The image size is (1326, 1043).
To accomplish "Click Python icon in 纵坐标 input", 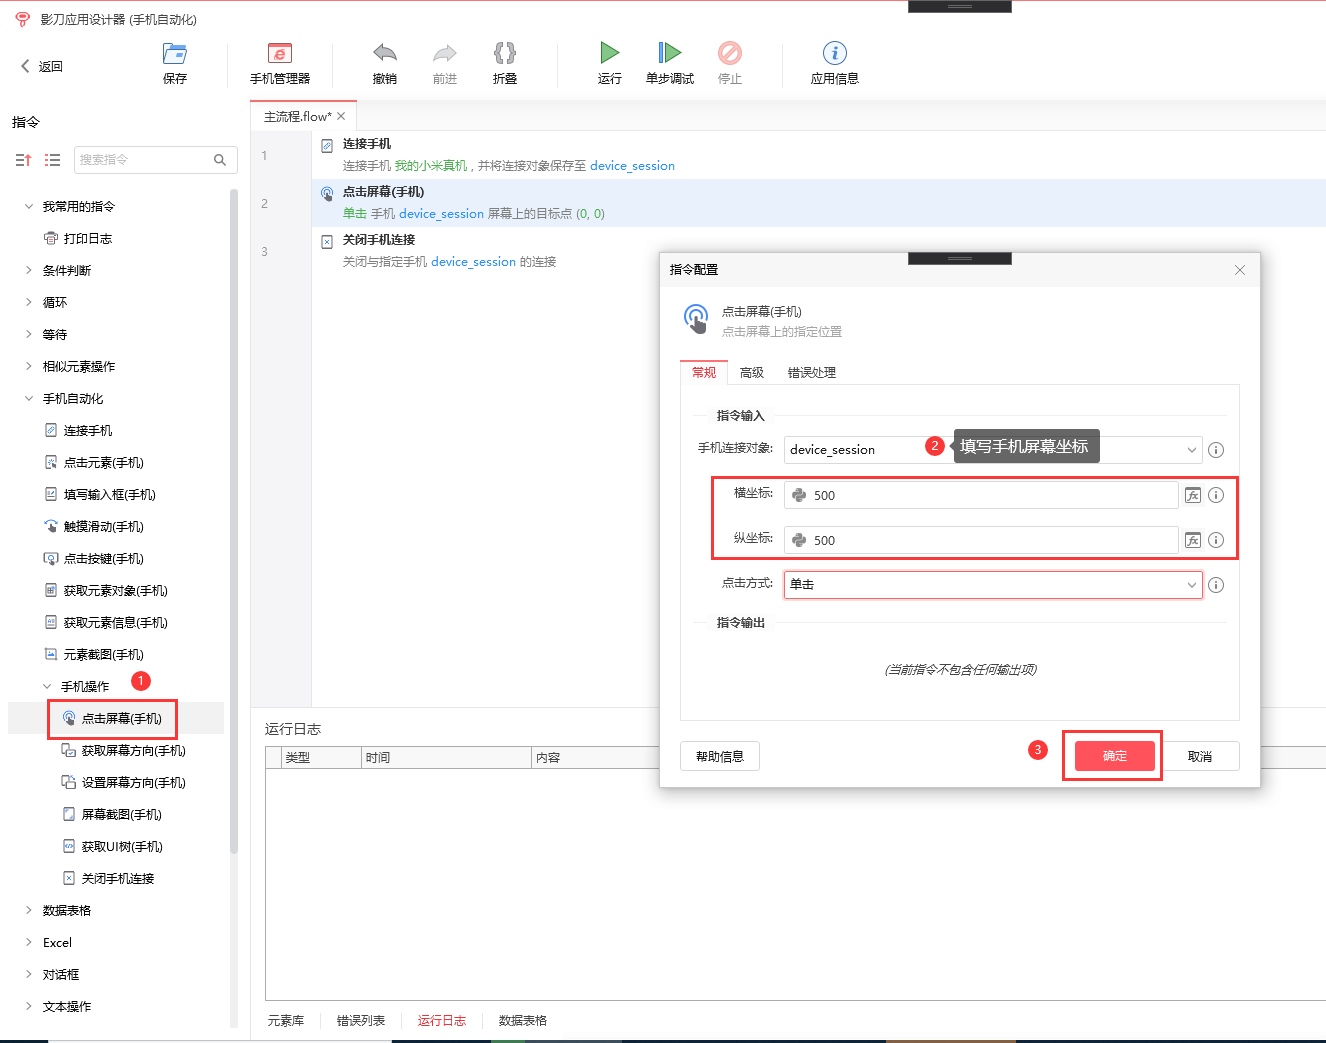I will [799, 540].
